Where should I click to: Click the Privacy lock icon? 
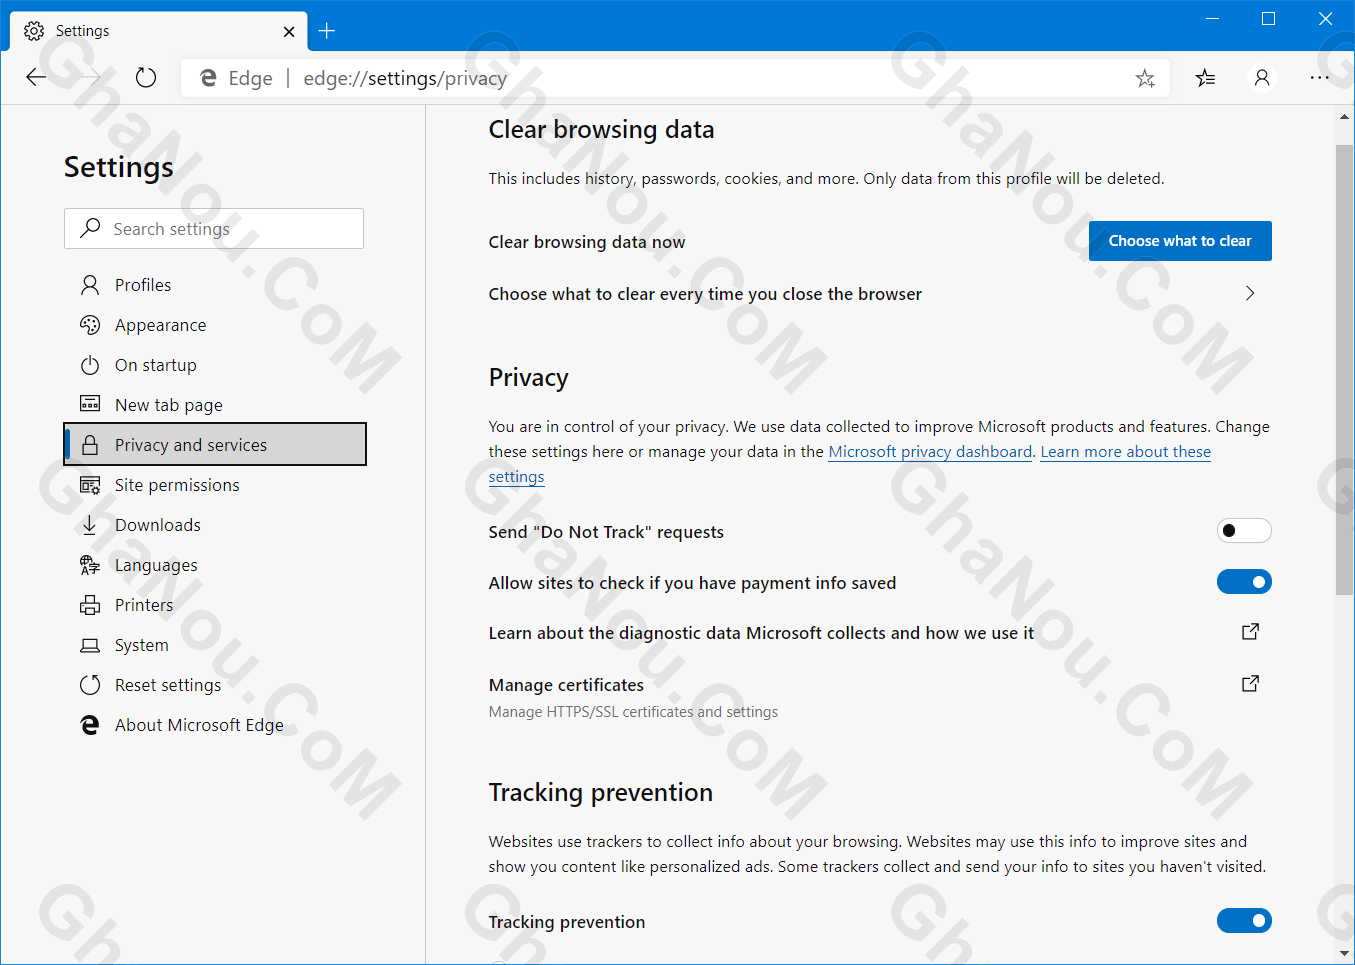point(90,445)
